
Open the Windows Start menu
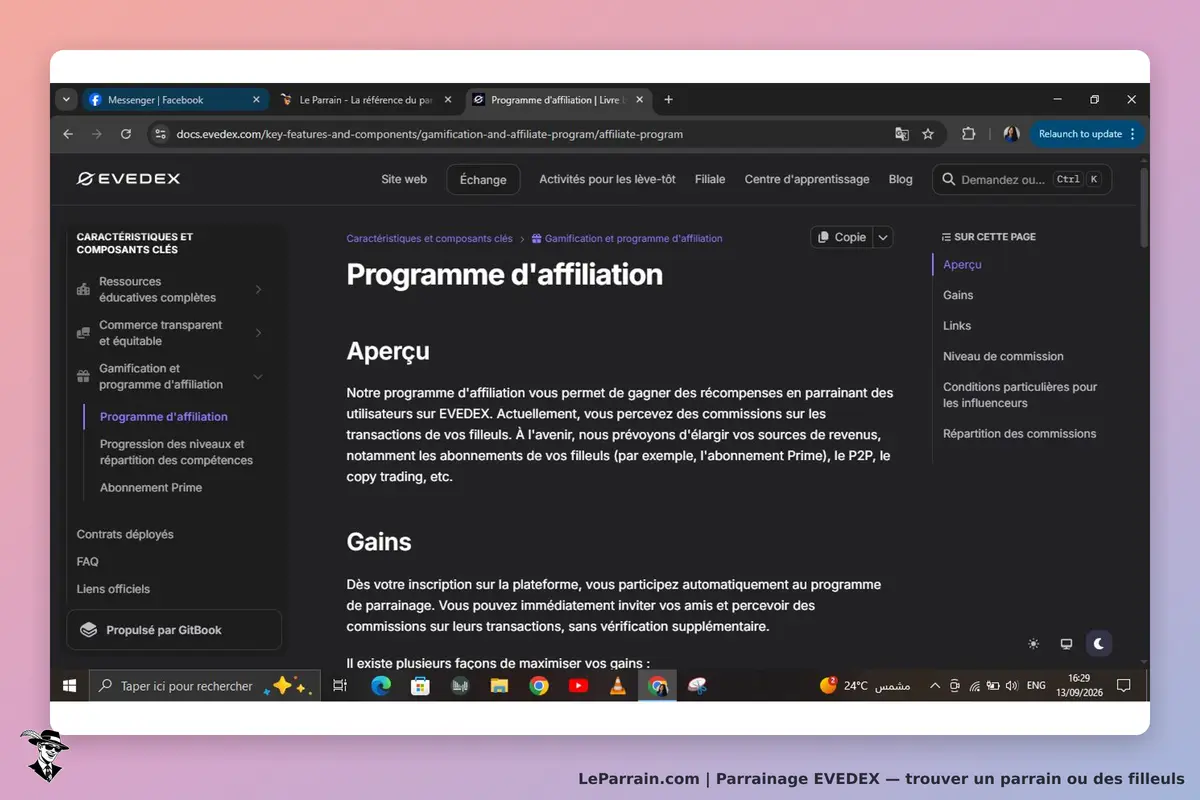point(70,686)
